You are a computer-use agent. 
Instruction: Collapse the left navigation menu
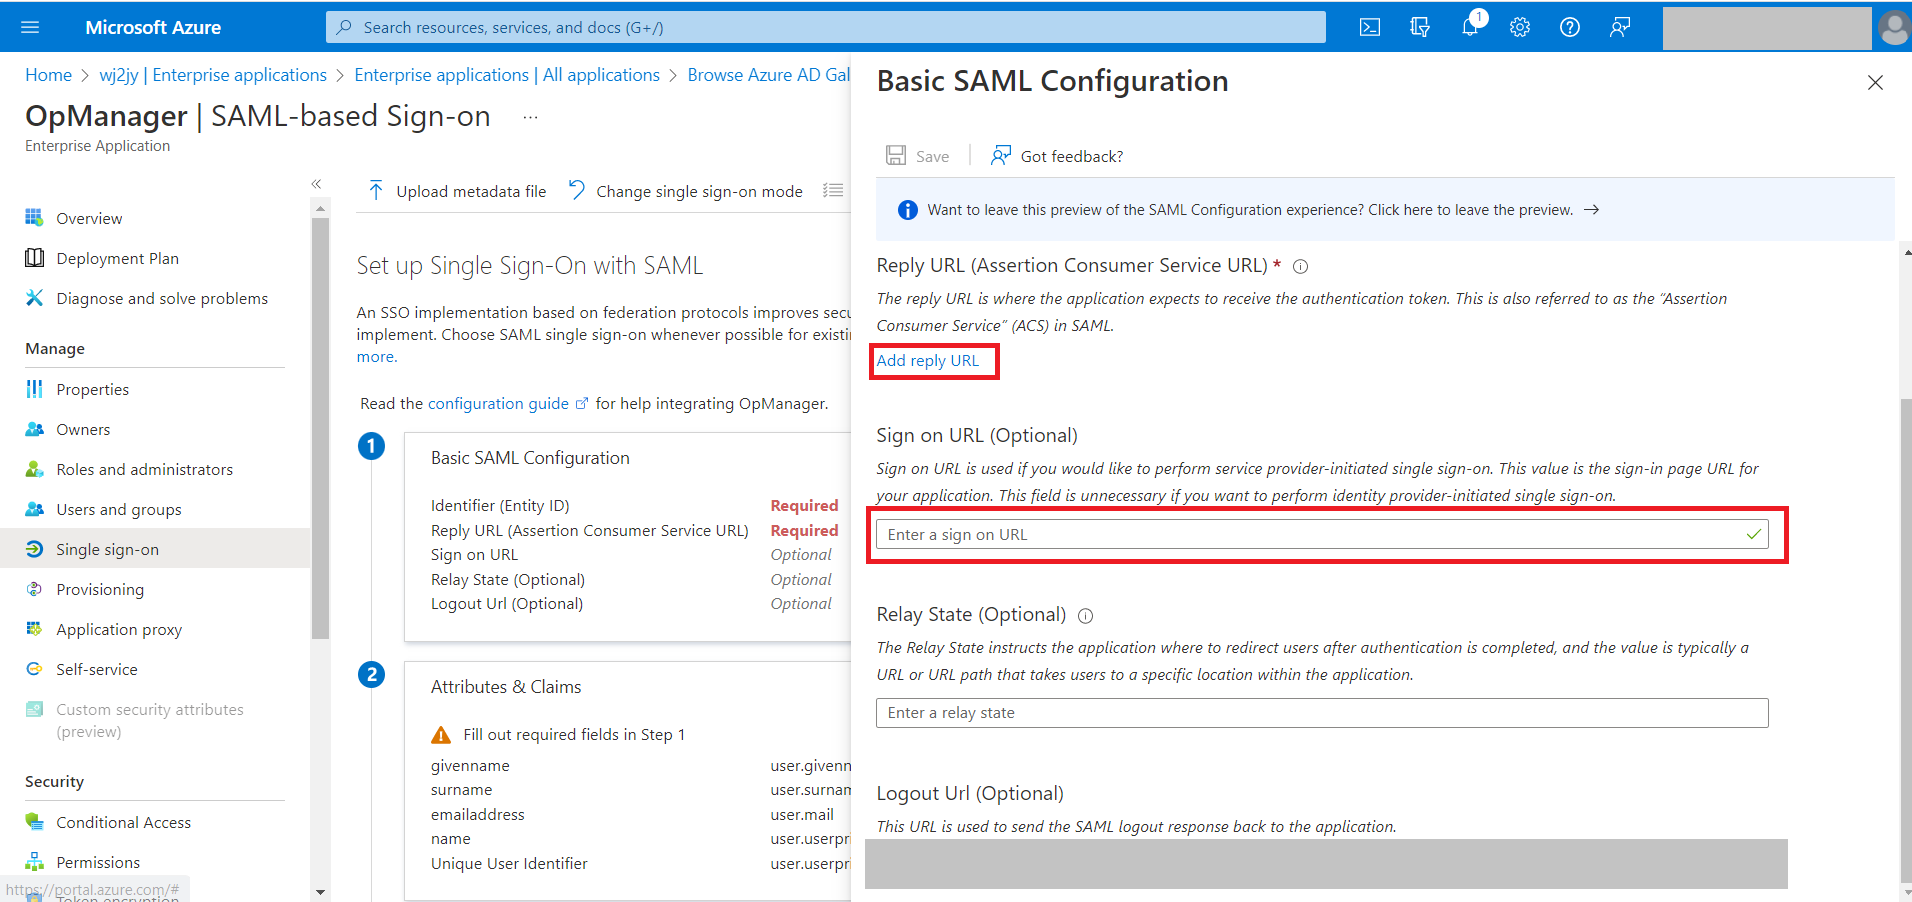[316, 184]
